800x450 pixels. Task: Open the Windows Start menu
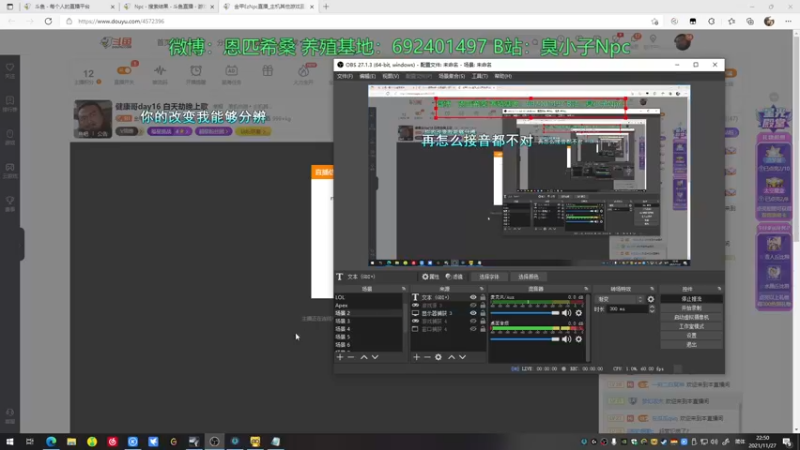tap(10, 442)
